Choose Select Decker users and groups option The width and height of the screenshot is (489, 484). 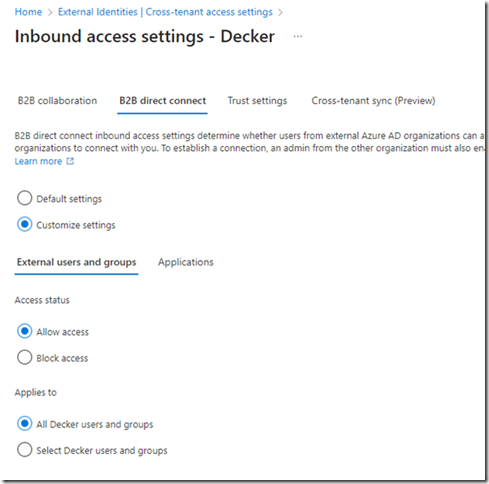point(25,450)
